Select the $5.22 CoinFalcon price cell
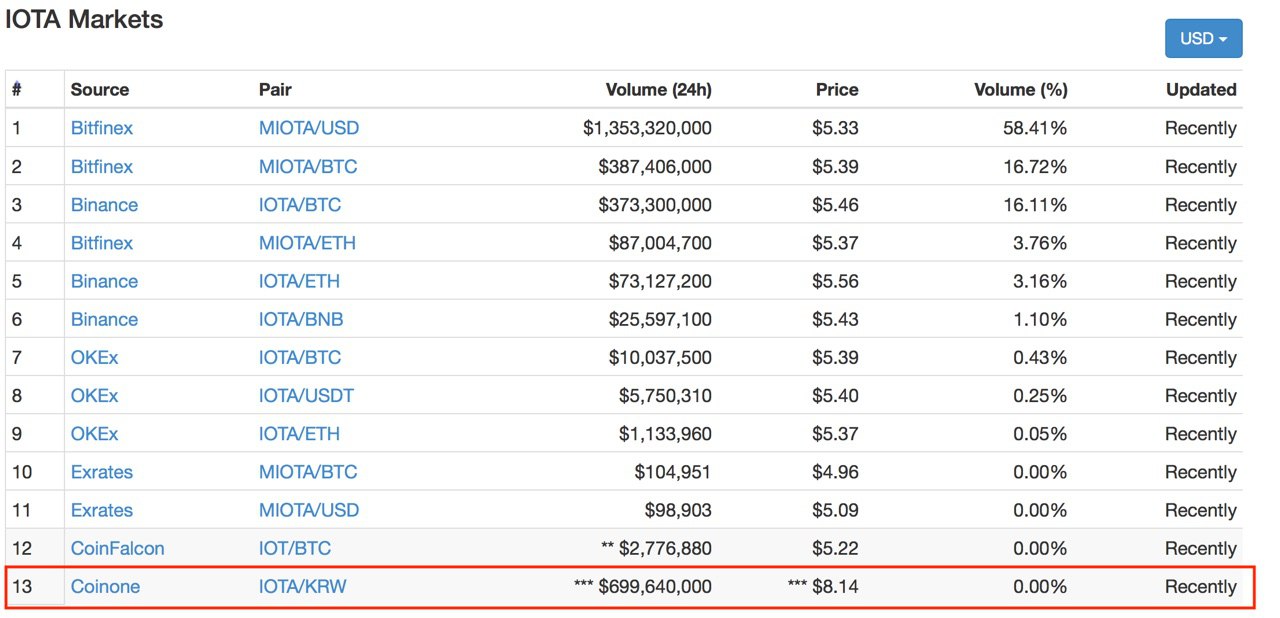Screen dimensions: 1280x618 click(836, 548)
